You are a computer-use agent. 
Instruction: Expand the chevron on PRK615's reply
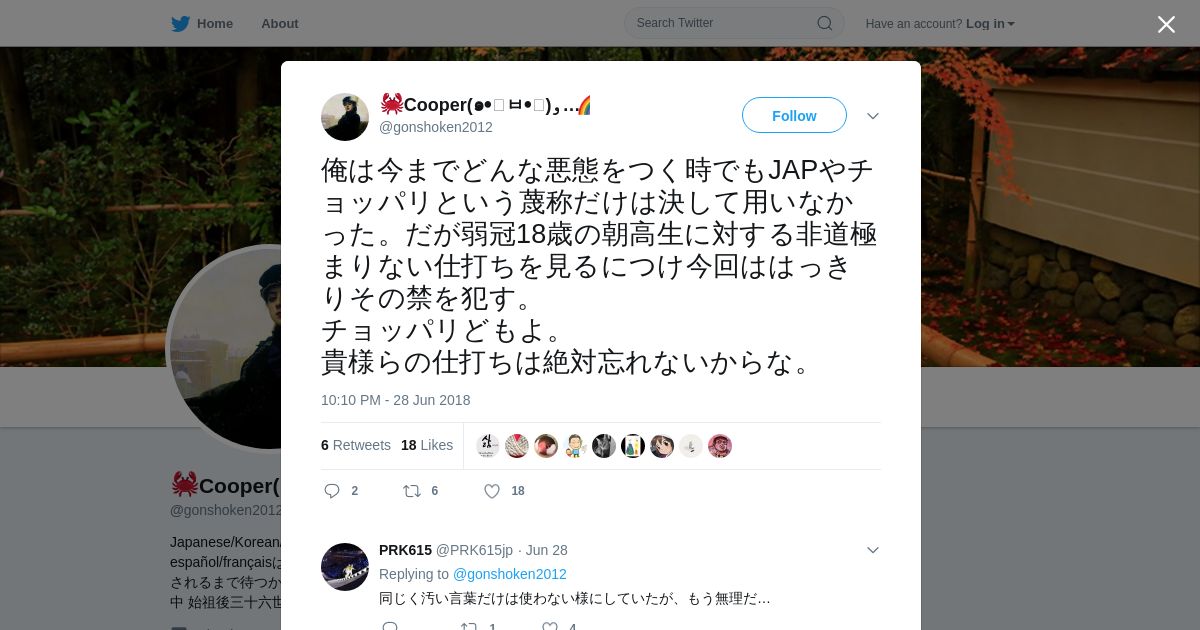point(873,550)
